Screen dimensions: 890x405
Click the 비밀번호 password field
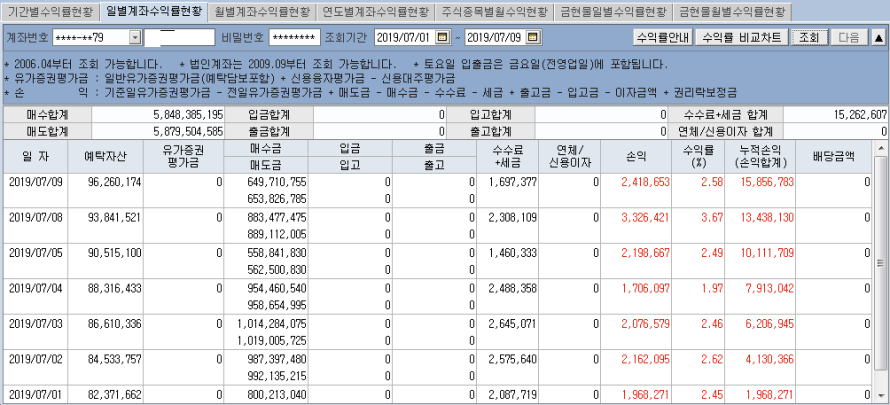click(x=294, y=37)
